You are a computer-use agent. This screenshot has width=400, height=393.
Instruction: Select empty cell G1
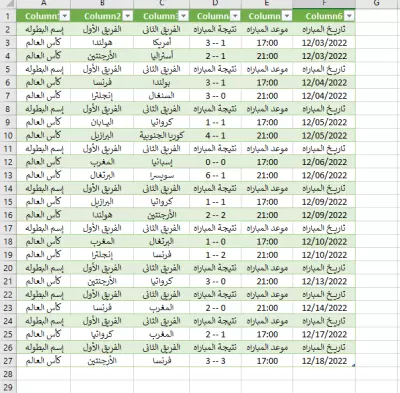pyautogui.click(x=377, y=16)
